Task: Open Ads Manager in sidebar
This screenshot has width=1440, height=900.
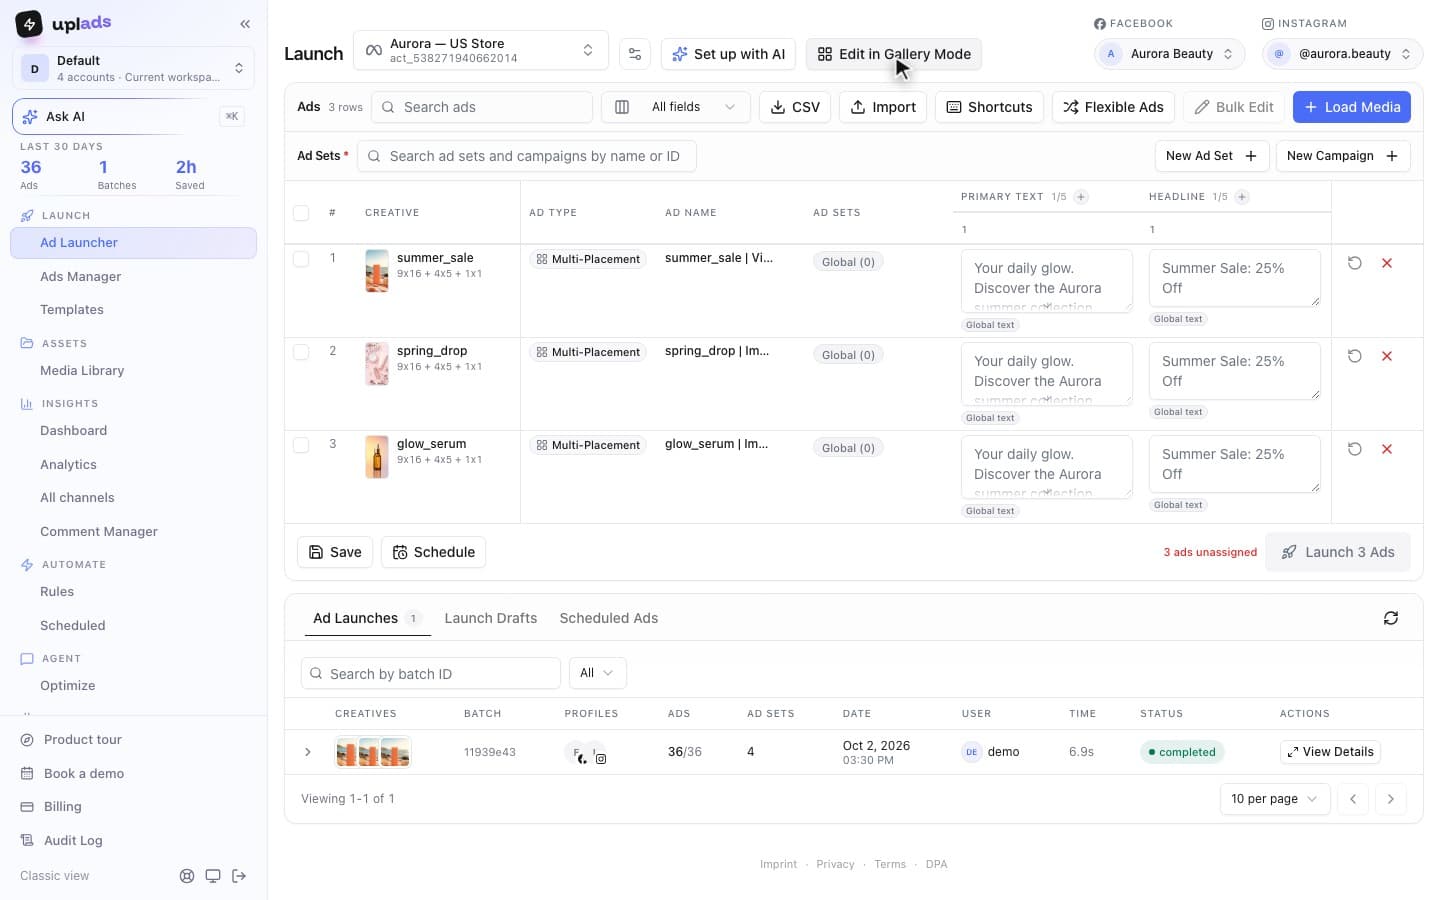Action: coord(80,277)
